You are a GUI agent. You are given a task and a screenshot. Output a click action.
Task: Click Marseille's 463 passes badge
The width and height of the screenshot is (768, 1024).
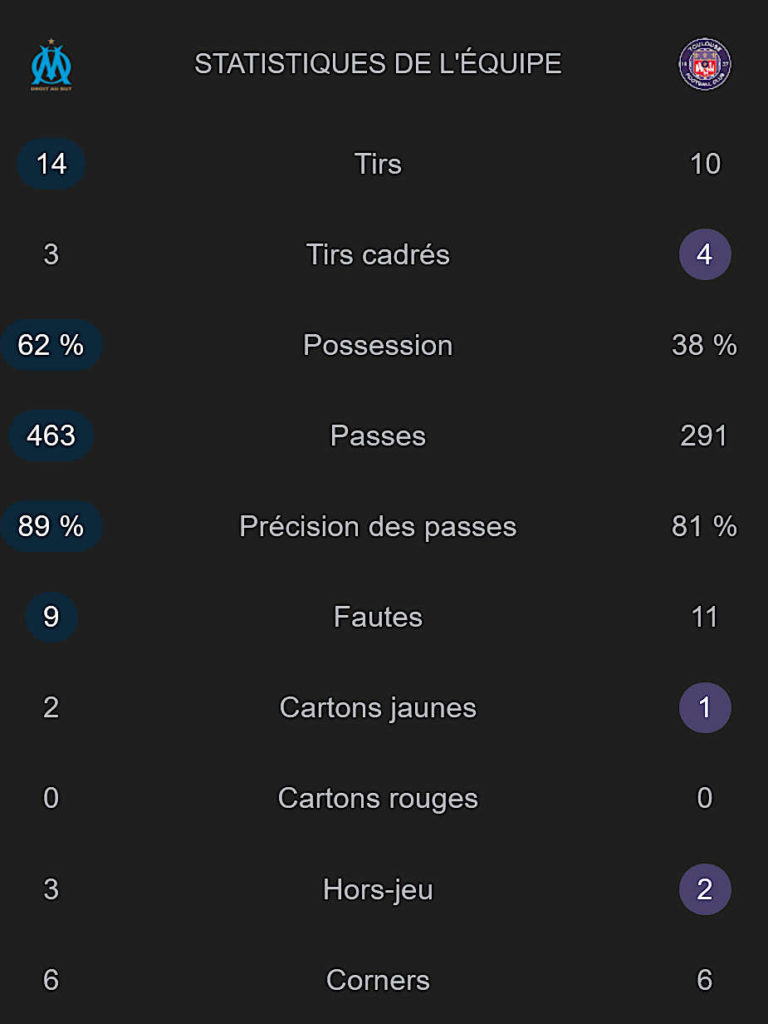pyautogui.click(x=51, y=436)
